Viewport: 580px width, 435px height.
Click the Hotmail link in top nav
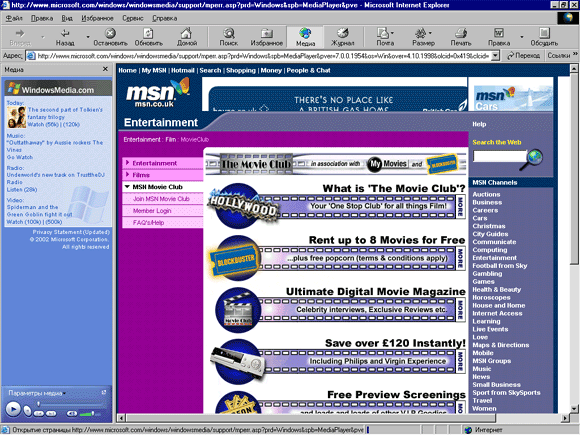(x=183, y=70)
